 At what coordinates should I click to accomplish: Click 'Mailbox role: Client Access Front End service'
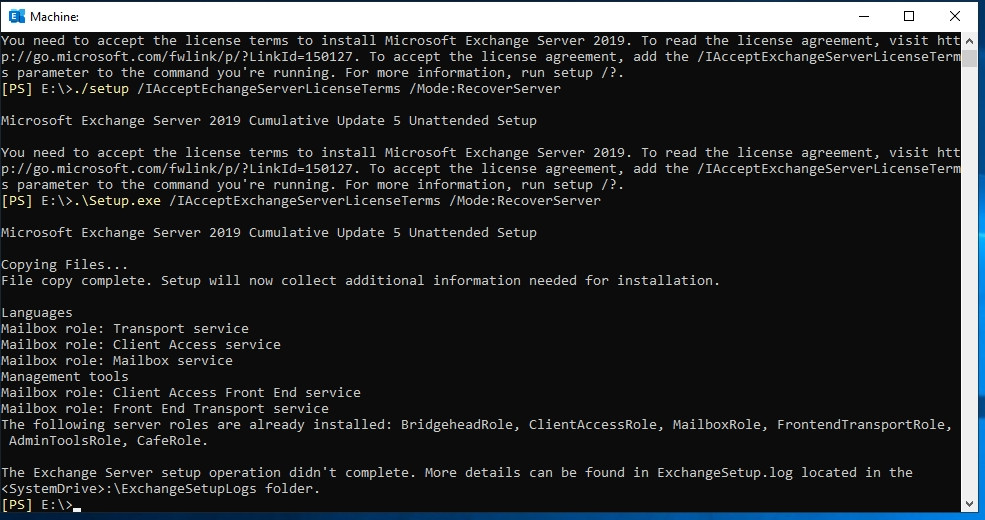coord(181,393)
